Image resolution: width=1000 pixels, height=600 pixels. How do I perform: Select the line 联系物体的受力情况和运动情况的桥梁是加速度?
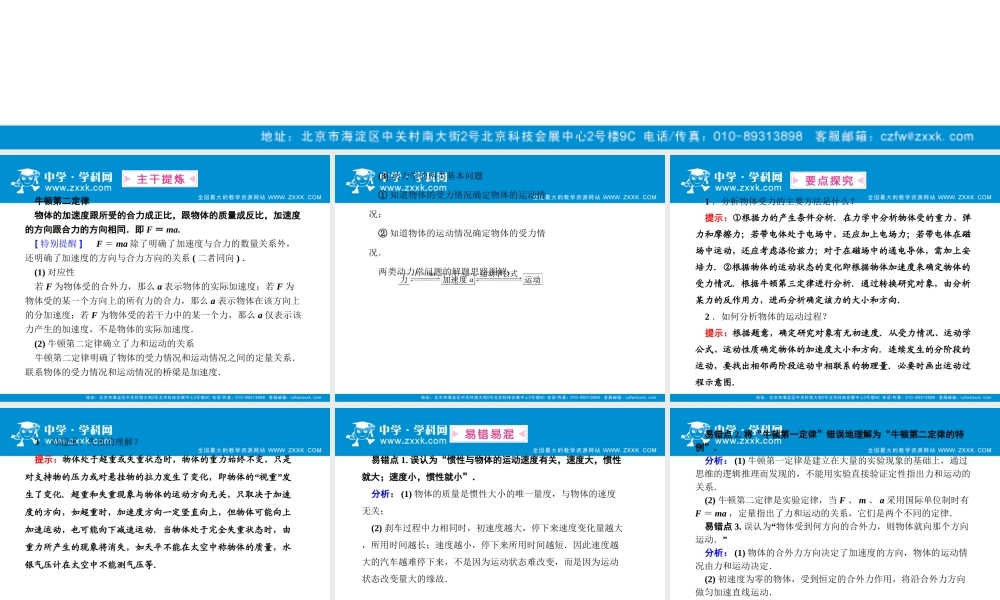pyautogui.click(x=123, y=372)
